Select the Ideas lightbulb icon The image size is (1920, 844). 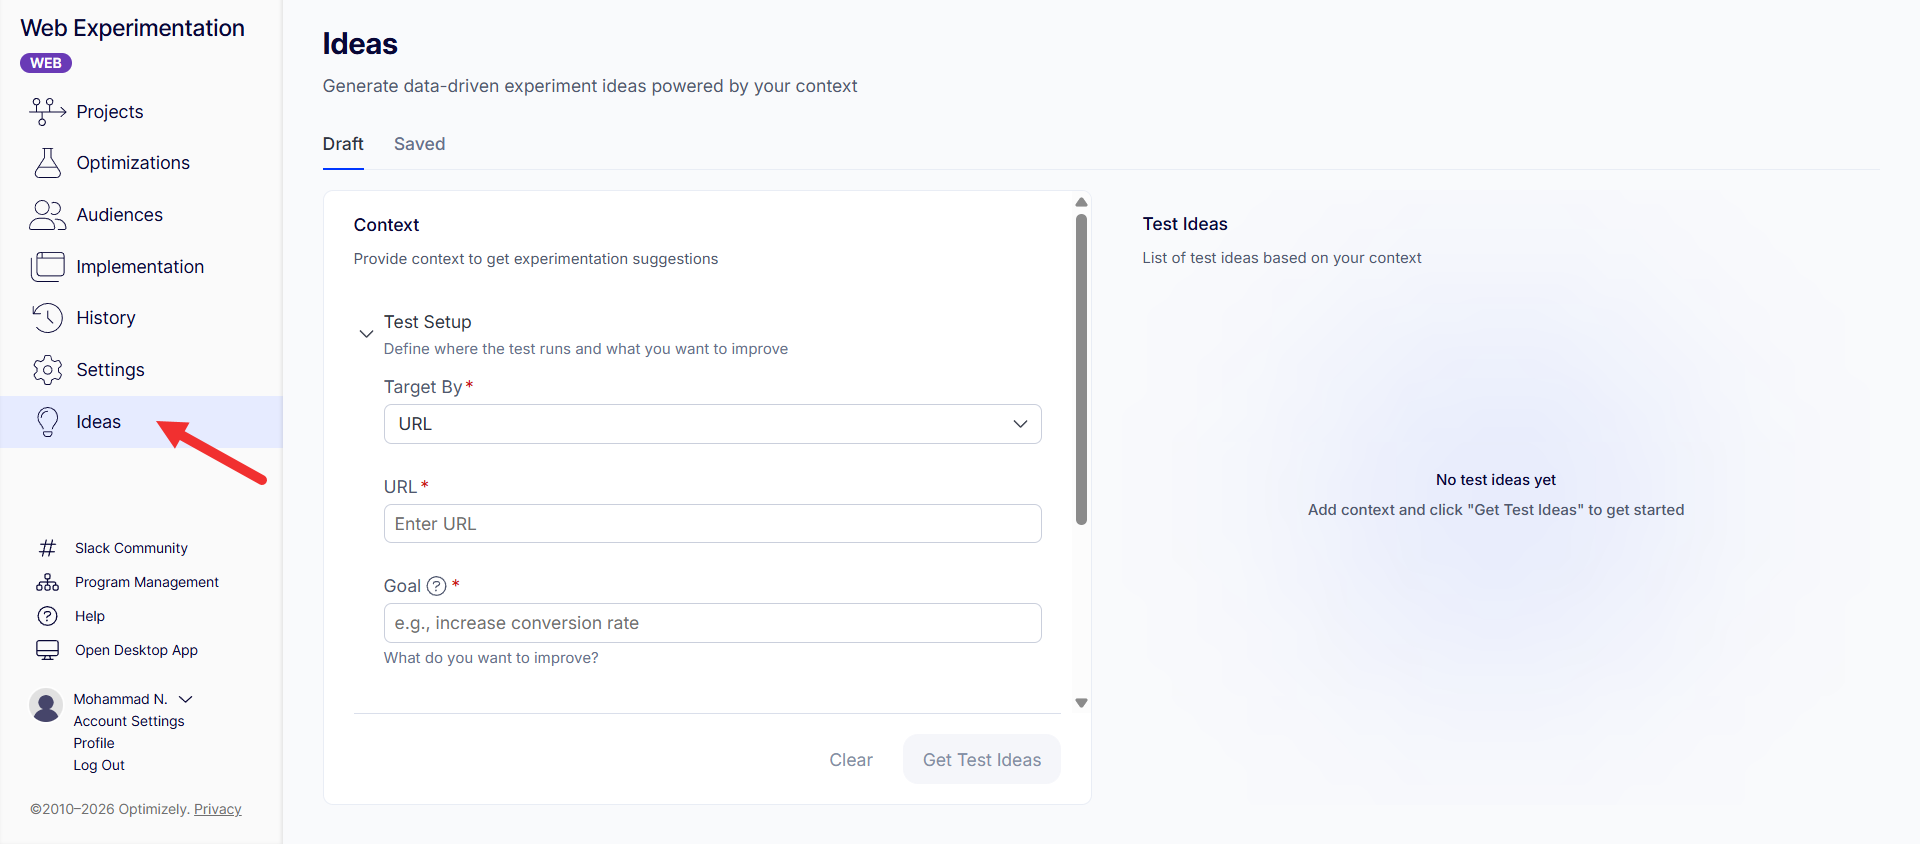[47, 422]
